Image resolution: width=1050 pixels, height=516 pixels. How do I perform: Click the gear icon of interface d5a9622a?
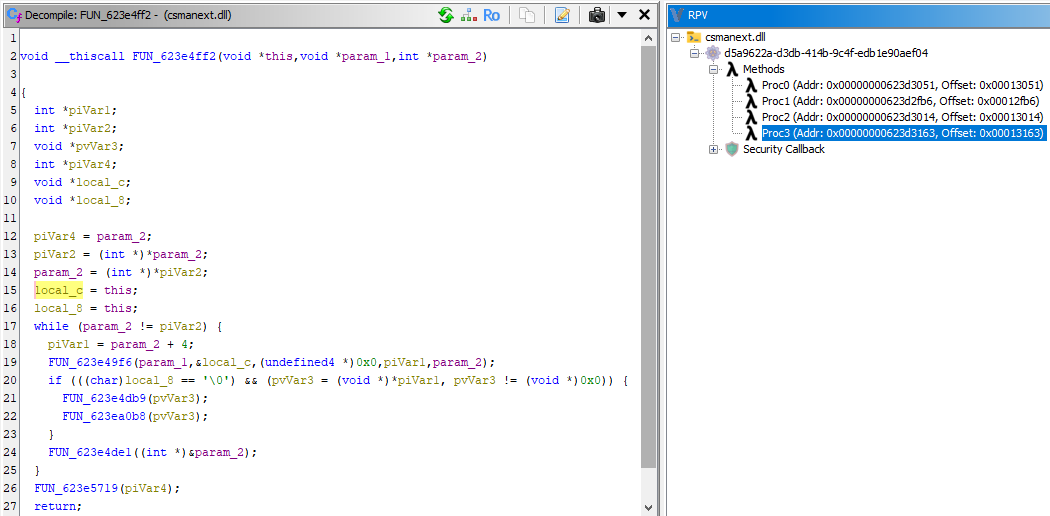pyautogui.click(x=713, y=53)
